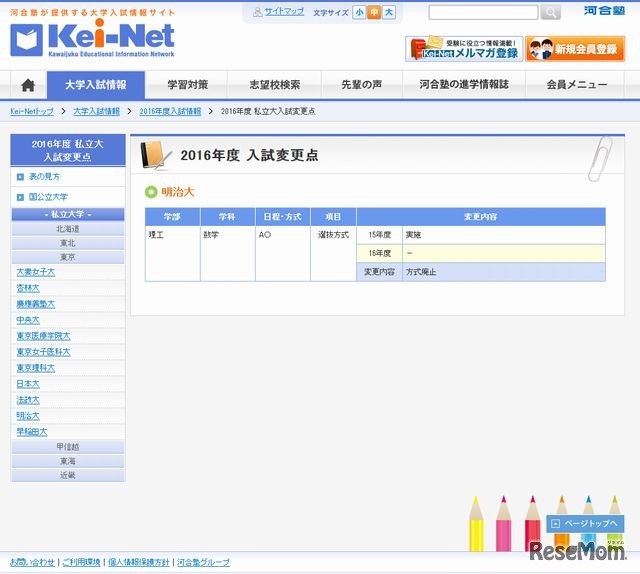Image resolution: width=640 pixels, height=574 pixels.
Task: Open the 東京理科大 link
Action: pyautogui.click(x=36, y=368)
